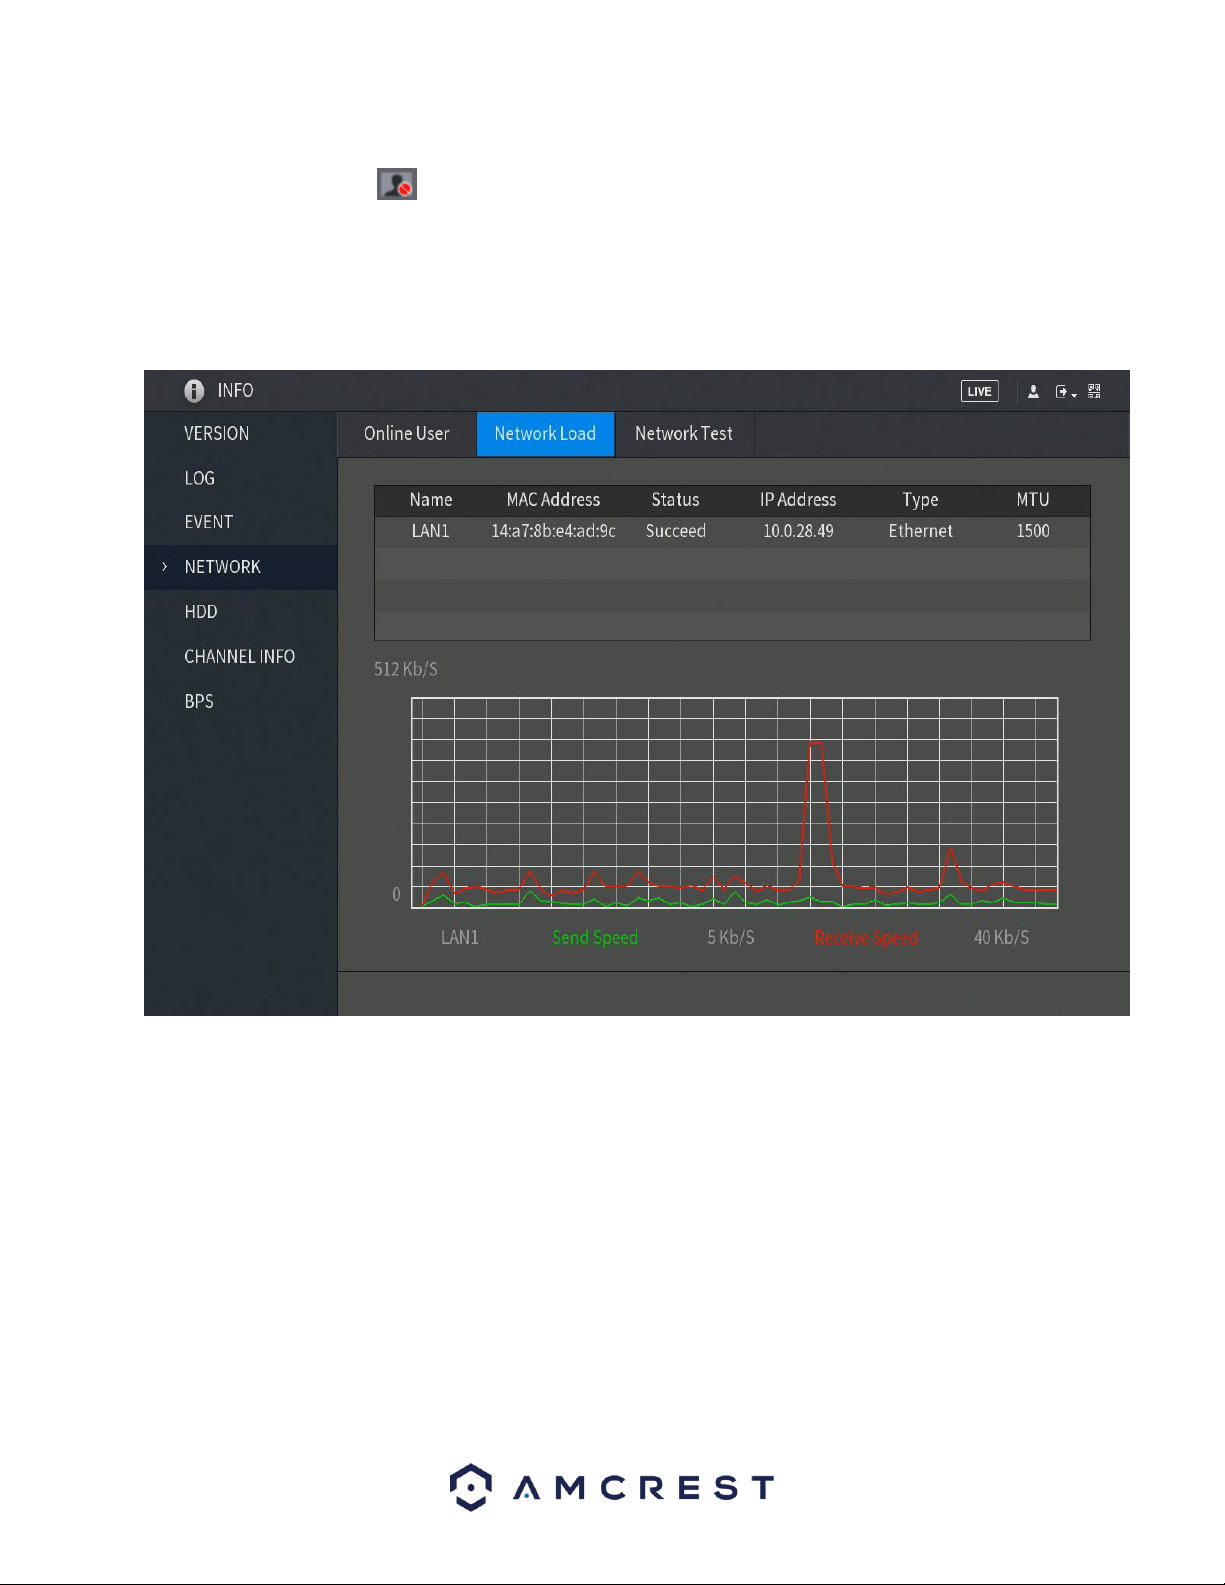Click the Type column header

pos(921,500)
